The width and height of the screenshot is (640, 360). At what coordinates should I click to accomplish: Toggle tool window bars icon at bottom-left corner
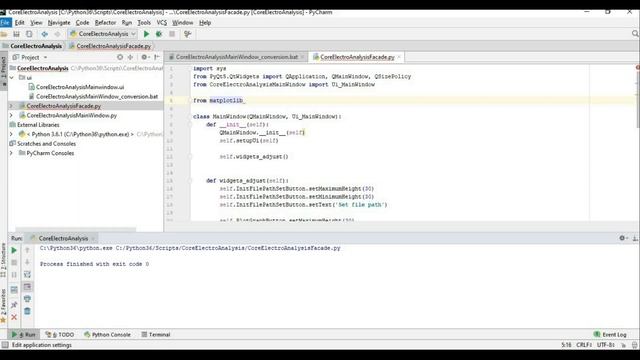point(4,345)
